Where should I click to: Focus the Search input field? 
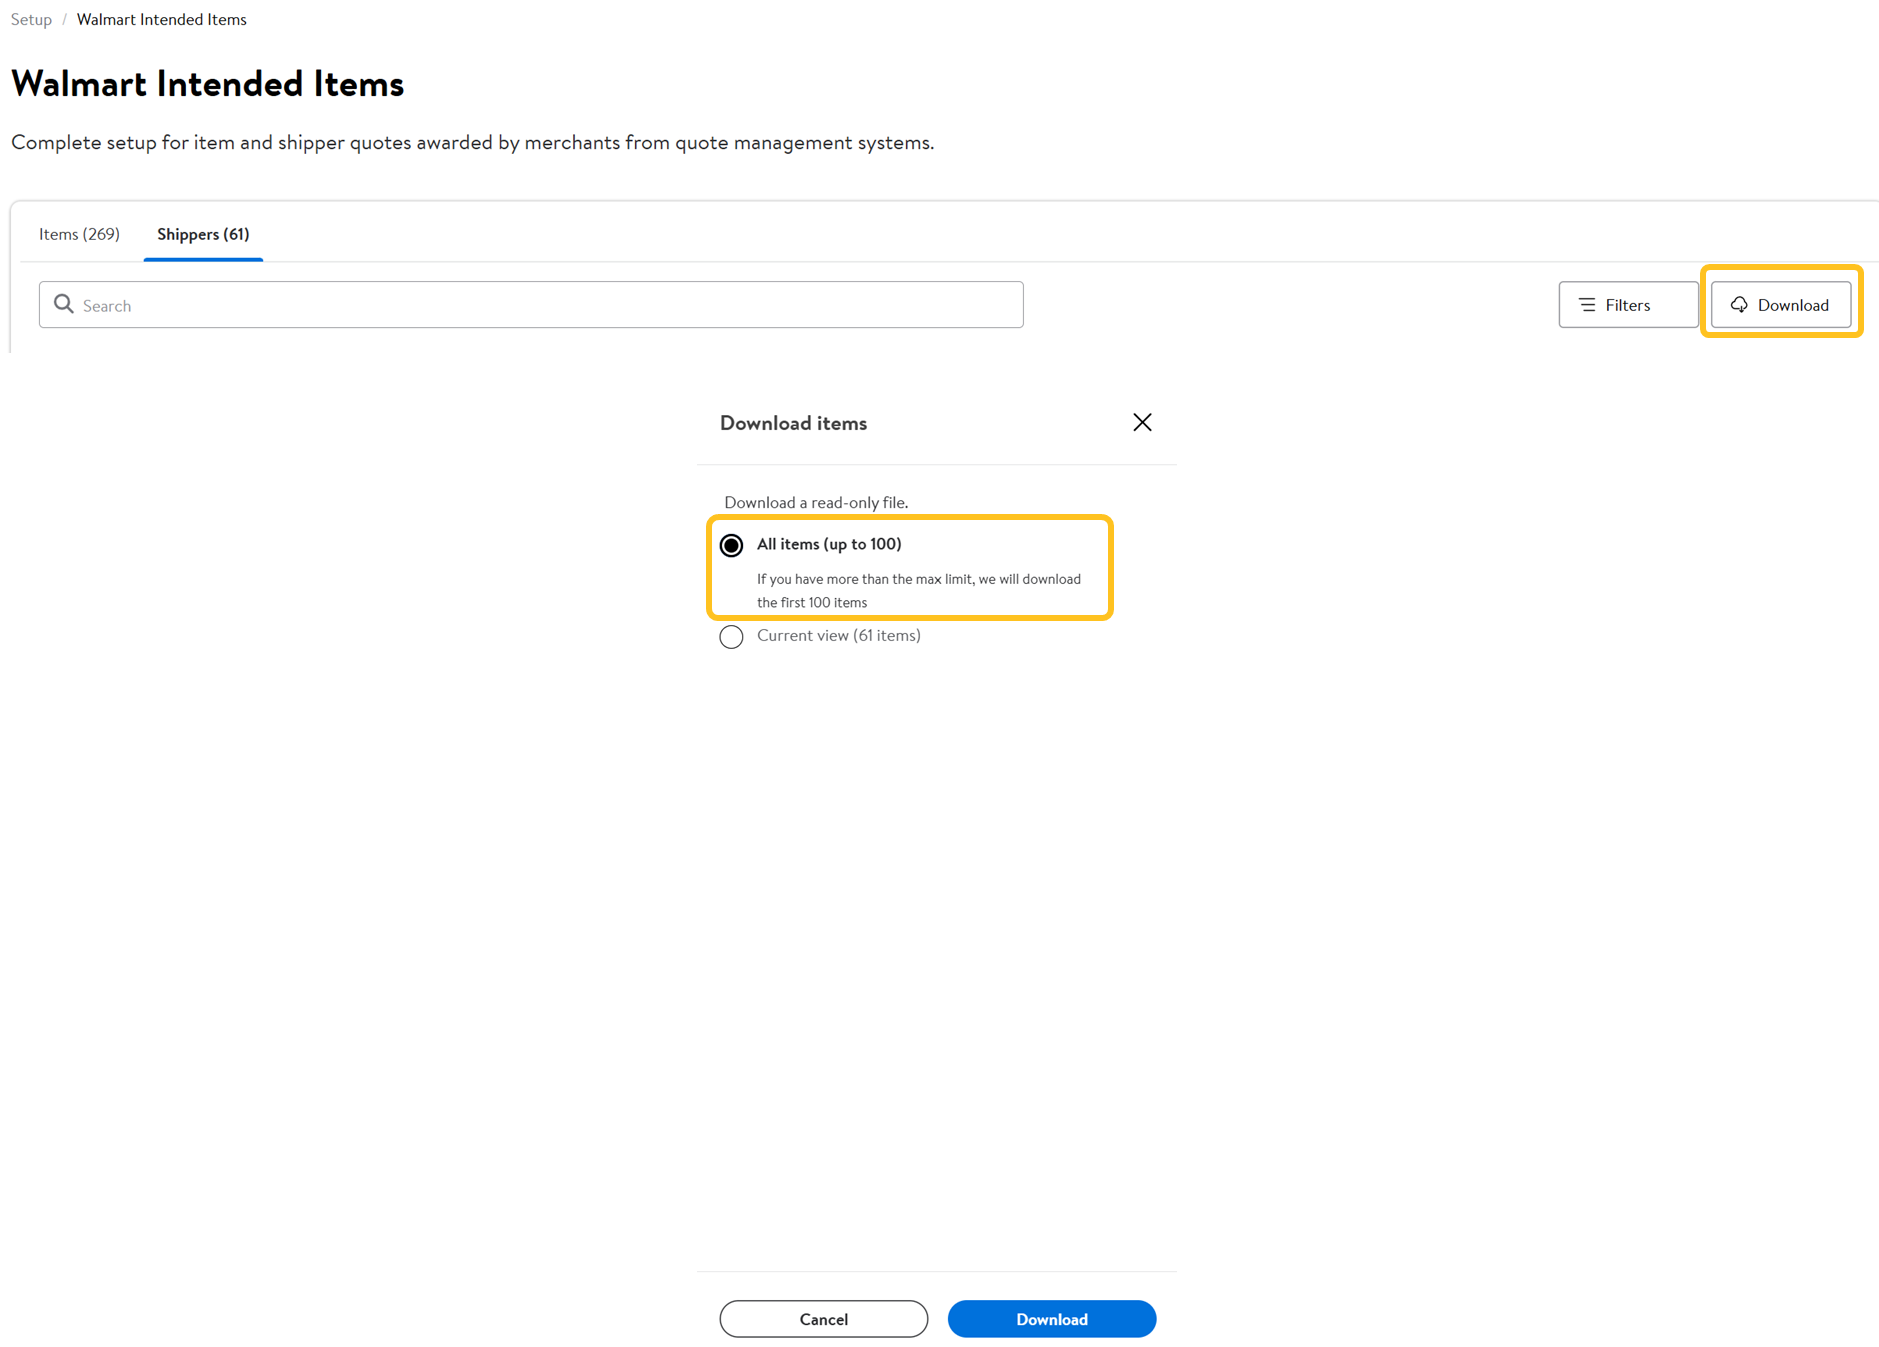click(531, 305)
